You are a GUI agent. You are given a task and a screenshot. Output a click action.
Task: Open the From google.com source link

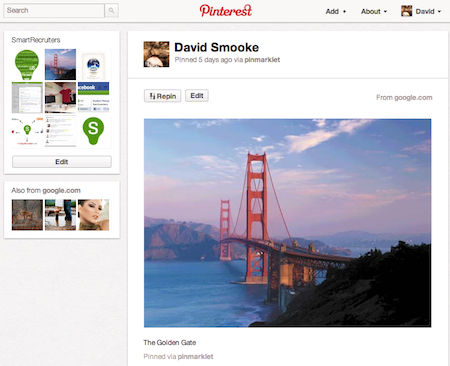point(404,97)
